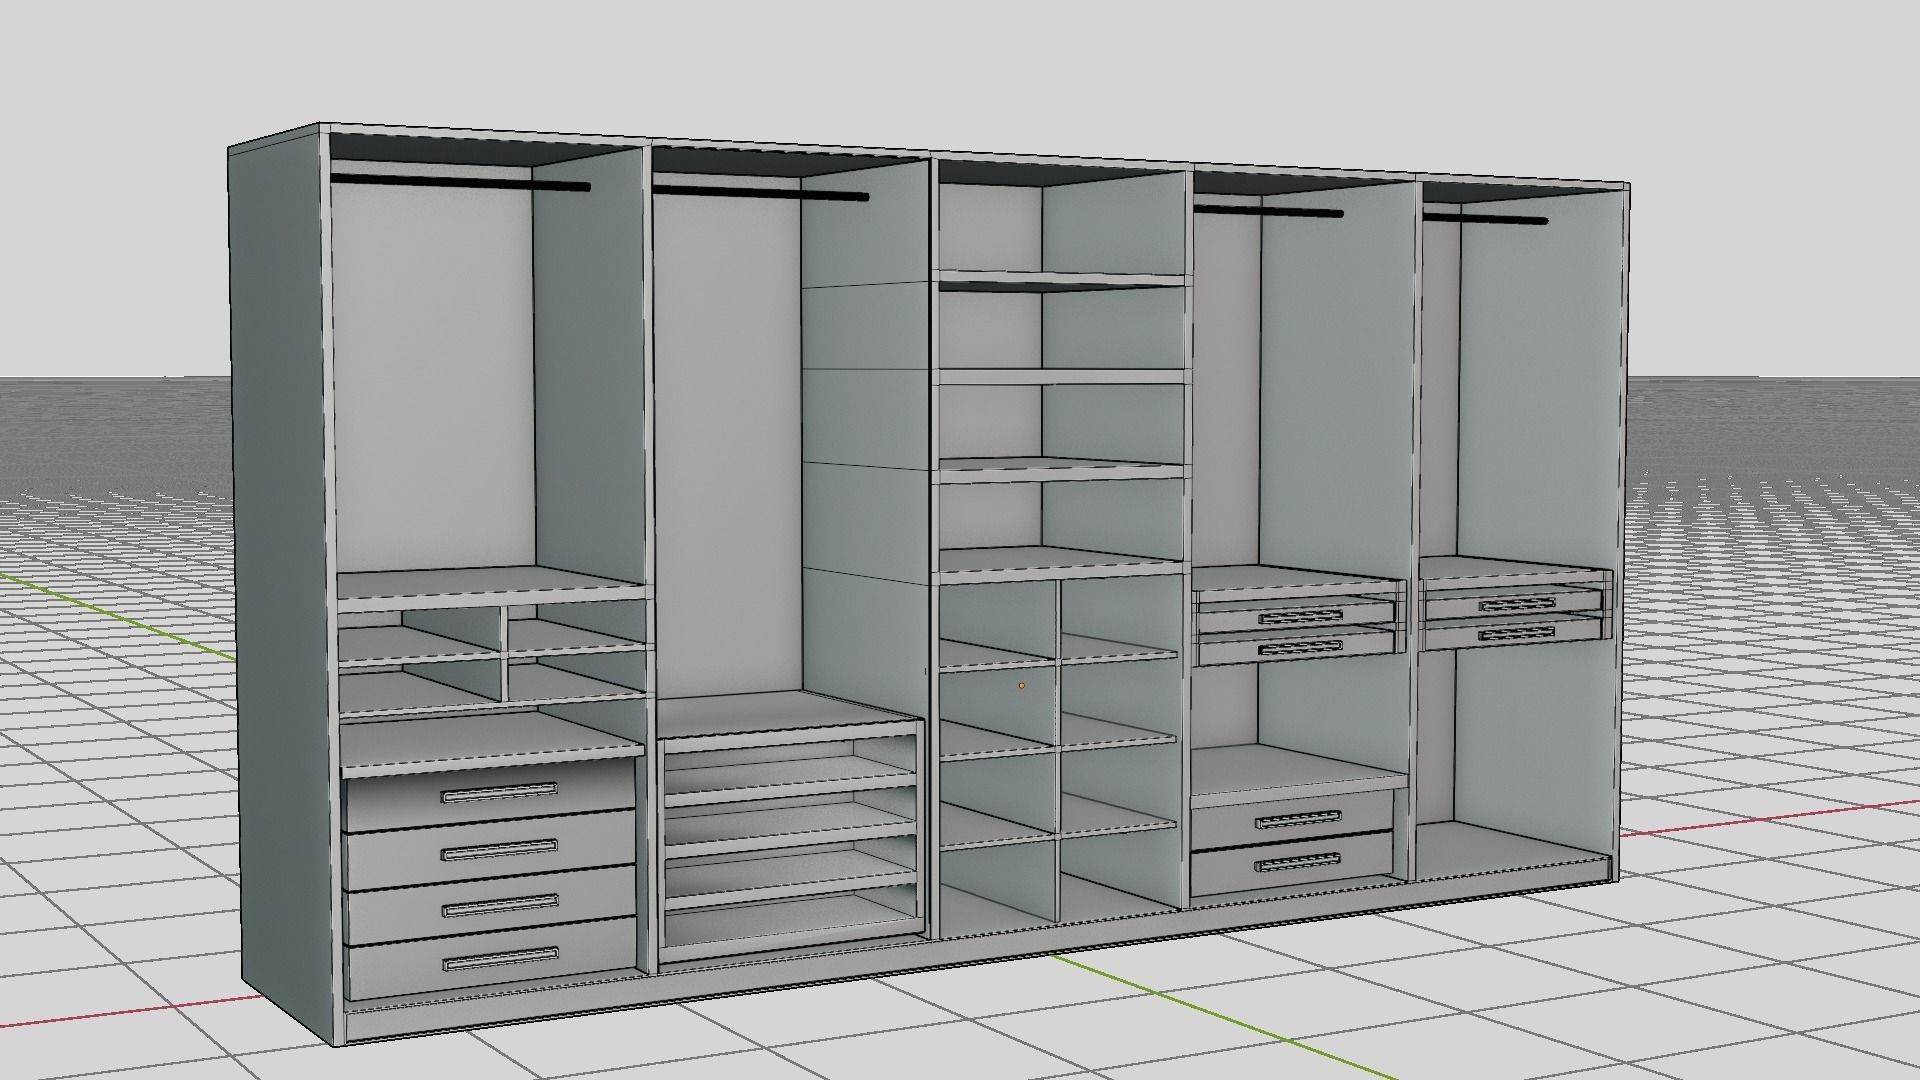The image size is (1920, 1080).
Task: Select upper pull-out tray handle in rightmost compartment
Action: coord(1516,604)
